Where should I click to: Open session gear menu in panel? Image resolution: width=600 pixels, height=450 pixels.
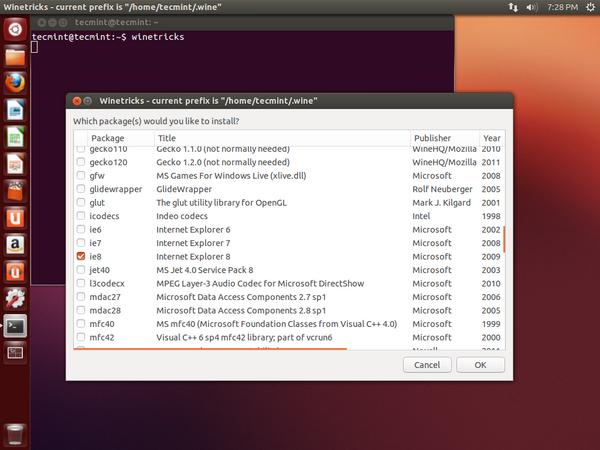click(x=590, y=7)
